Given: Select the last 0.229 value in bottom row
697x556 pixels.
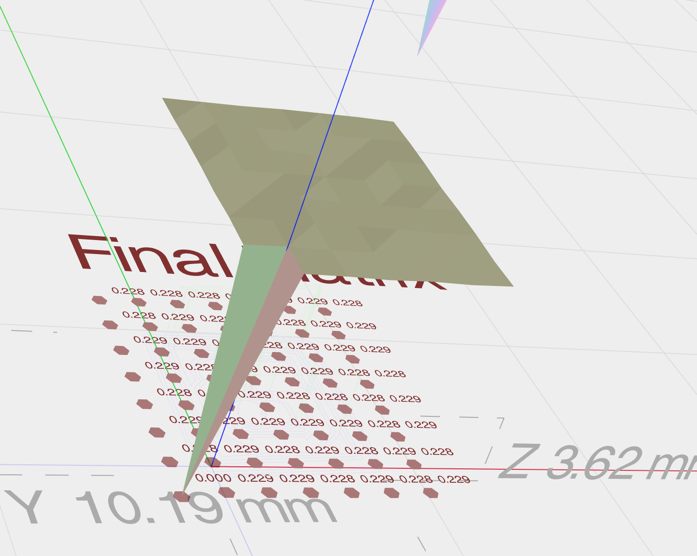Looking at the screenshot, I should click(453, 480).
